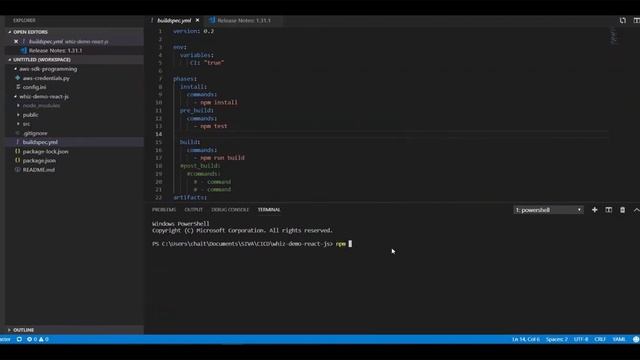Create a new terminal with plus icon

[x=595, y=210]
